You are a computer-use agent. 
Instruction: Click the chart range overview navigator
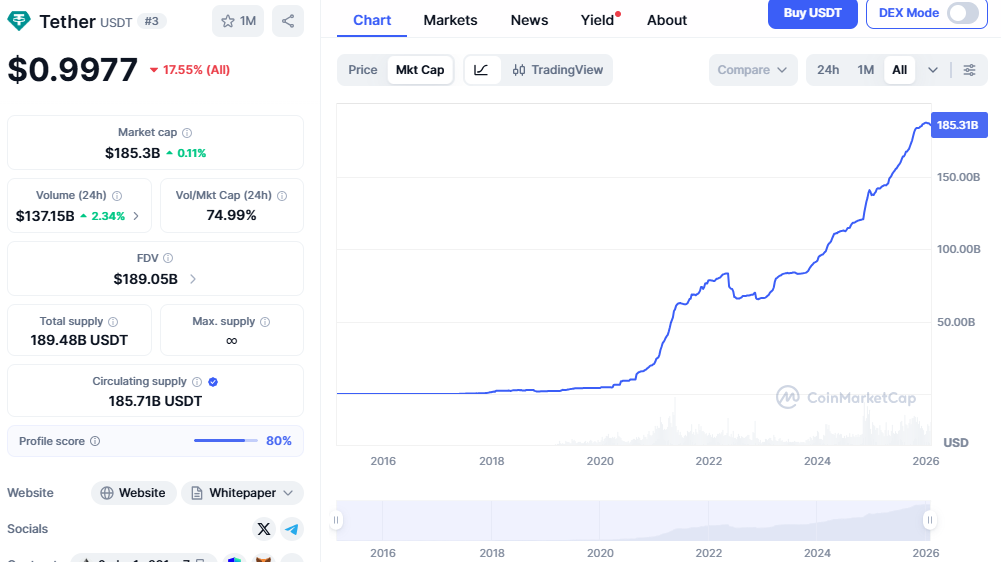coord(633,520)
